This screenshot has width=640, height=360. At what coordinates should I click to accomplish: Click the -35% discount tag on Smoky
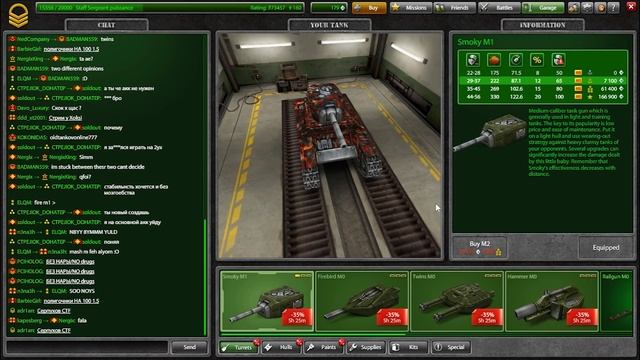[297, 317]
